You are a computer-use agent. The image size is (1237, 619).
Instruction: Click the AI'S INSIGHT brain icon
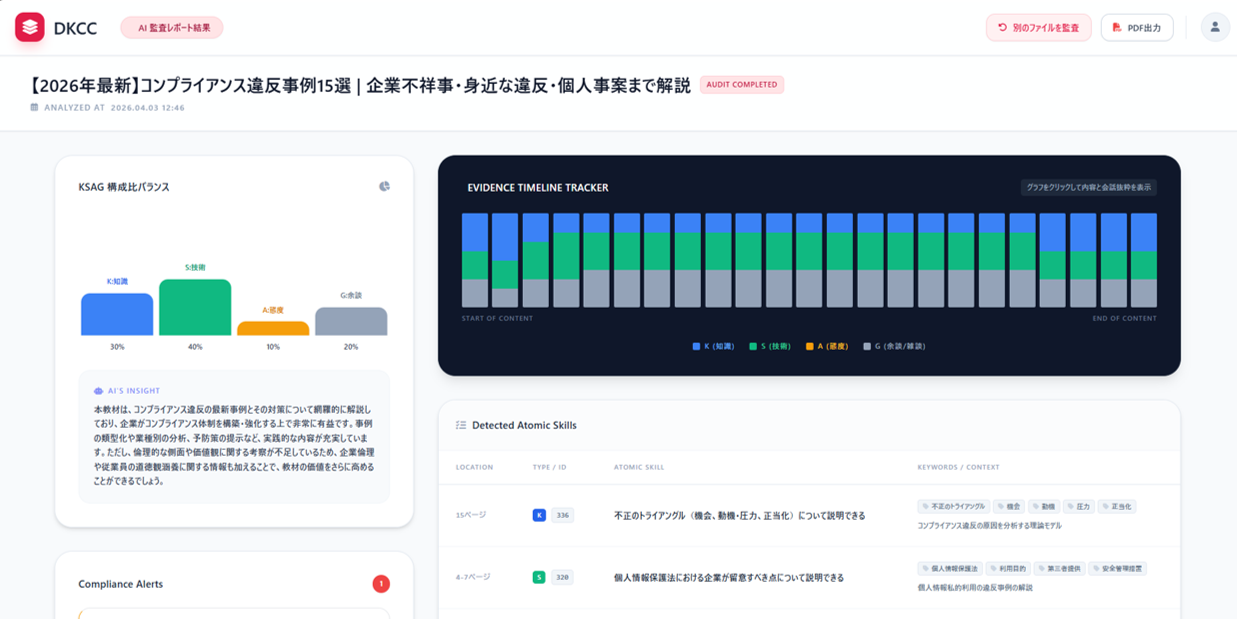pos(98,391)
